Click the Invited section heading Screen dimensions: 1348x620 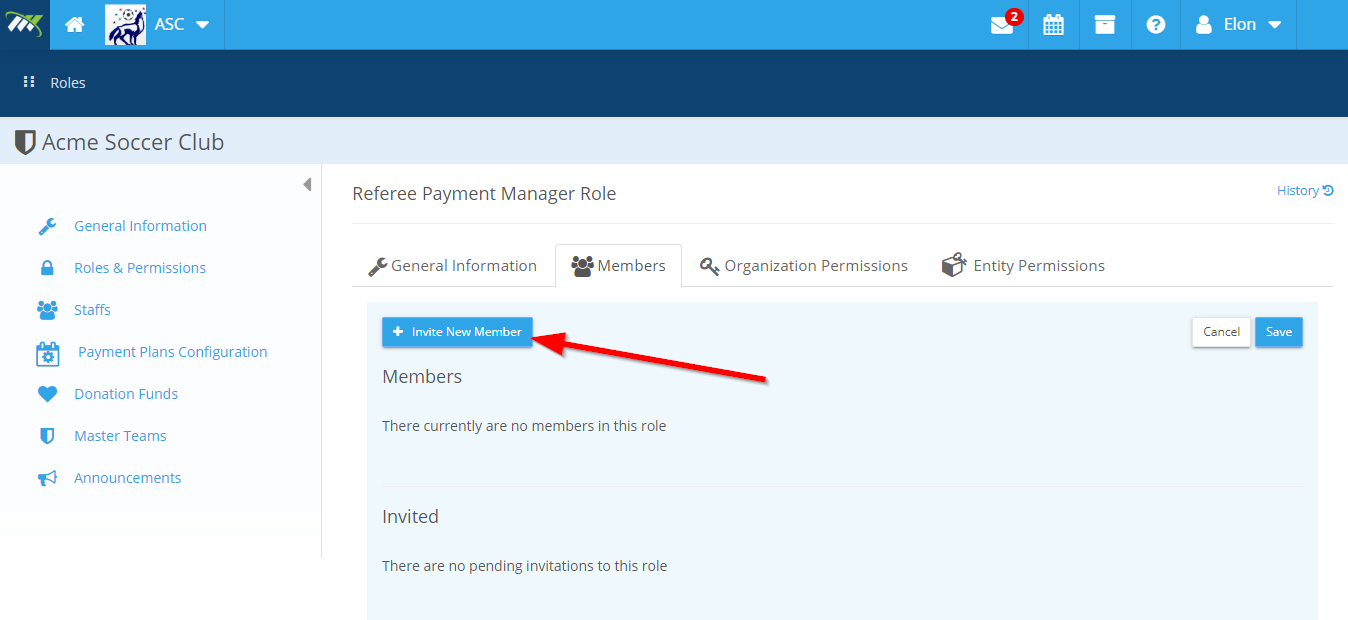[x=410, y=517]
